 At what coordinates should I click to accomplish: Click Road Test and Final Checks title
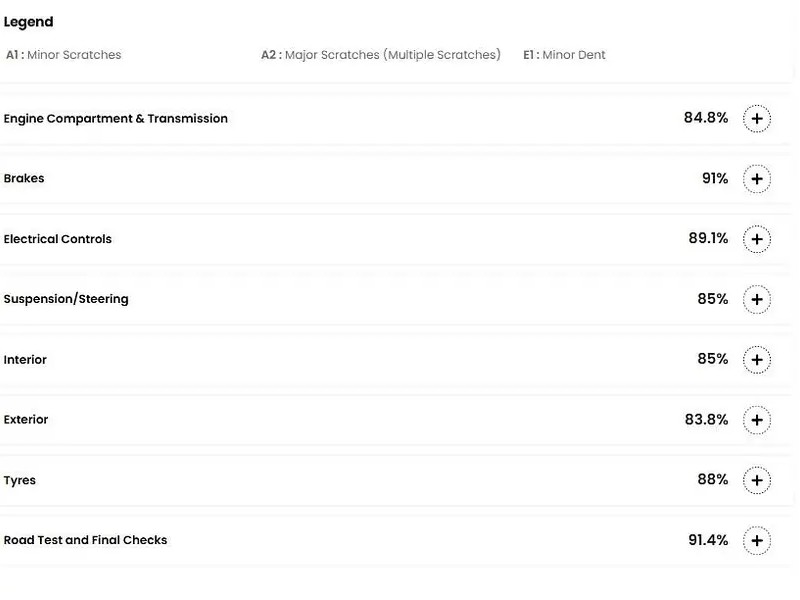coord(86,541)
